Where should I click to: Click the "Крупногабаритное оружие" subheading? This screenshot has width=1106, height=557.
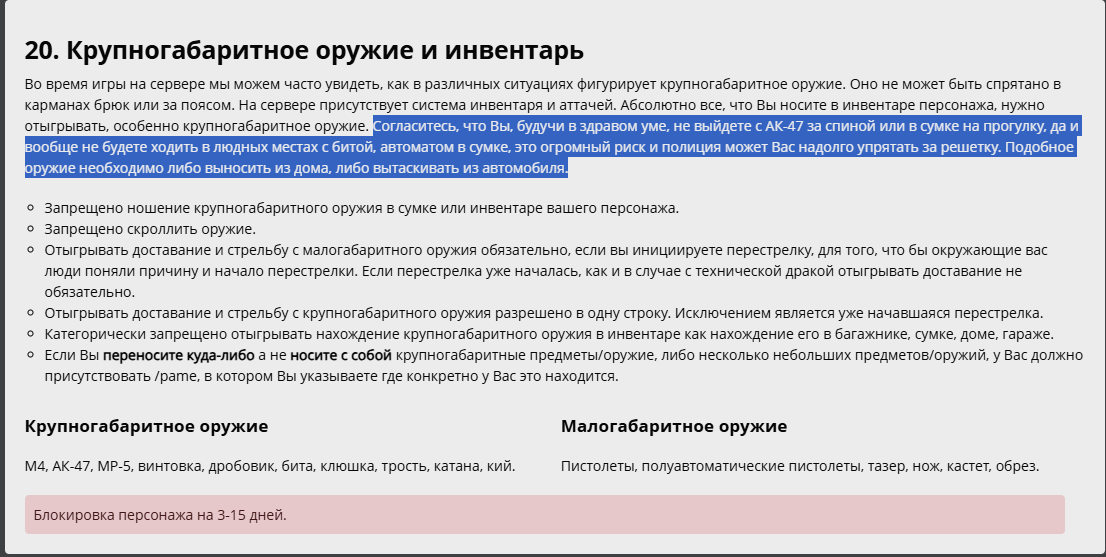146,427
